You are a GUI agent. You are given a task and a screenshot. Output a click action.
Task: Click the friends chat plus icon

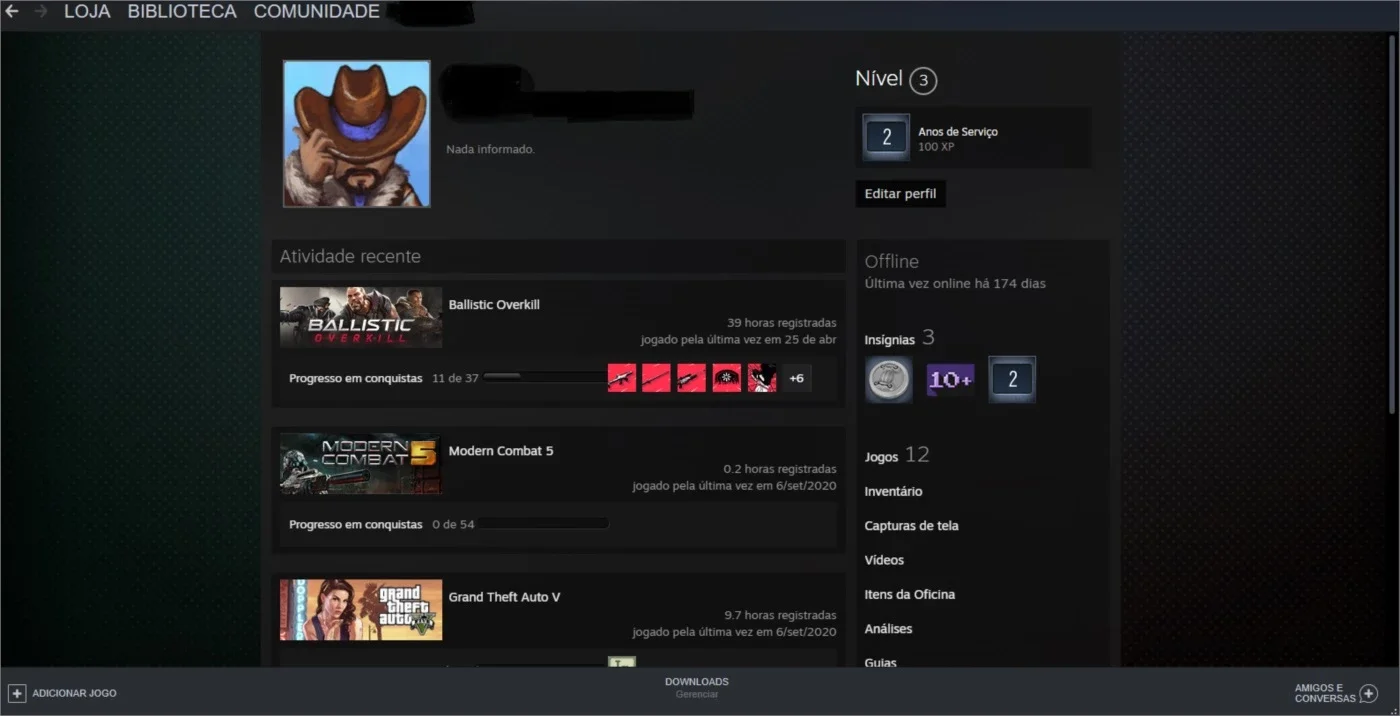pos(1369,693)
